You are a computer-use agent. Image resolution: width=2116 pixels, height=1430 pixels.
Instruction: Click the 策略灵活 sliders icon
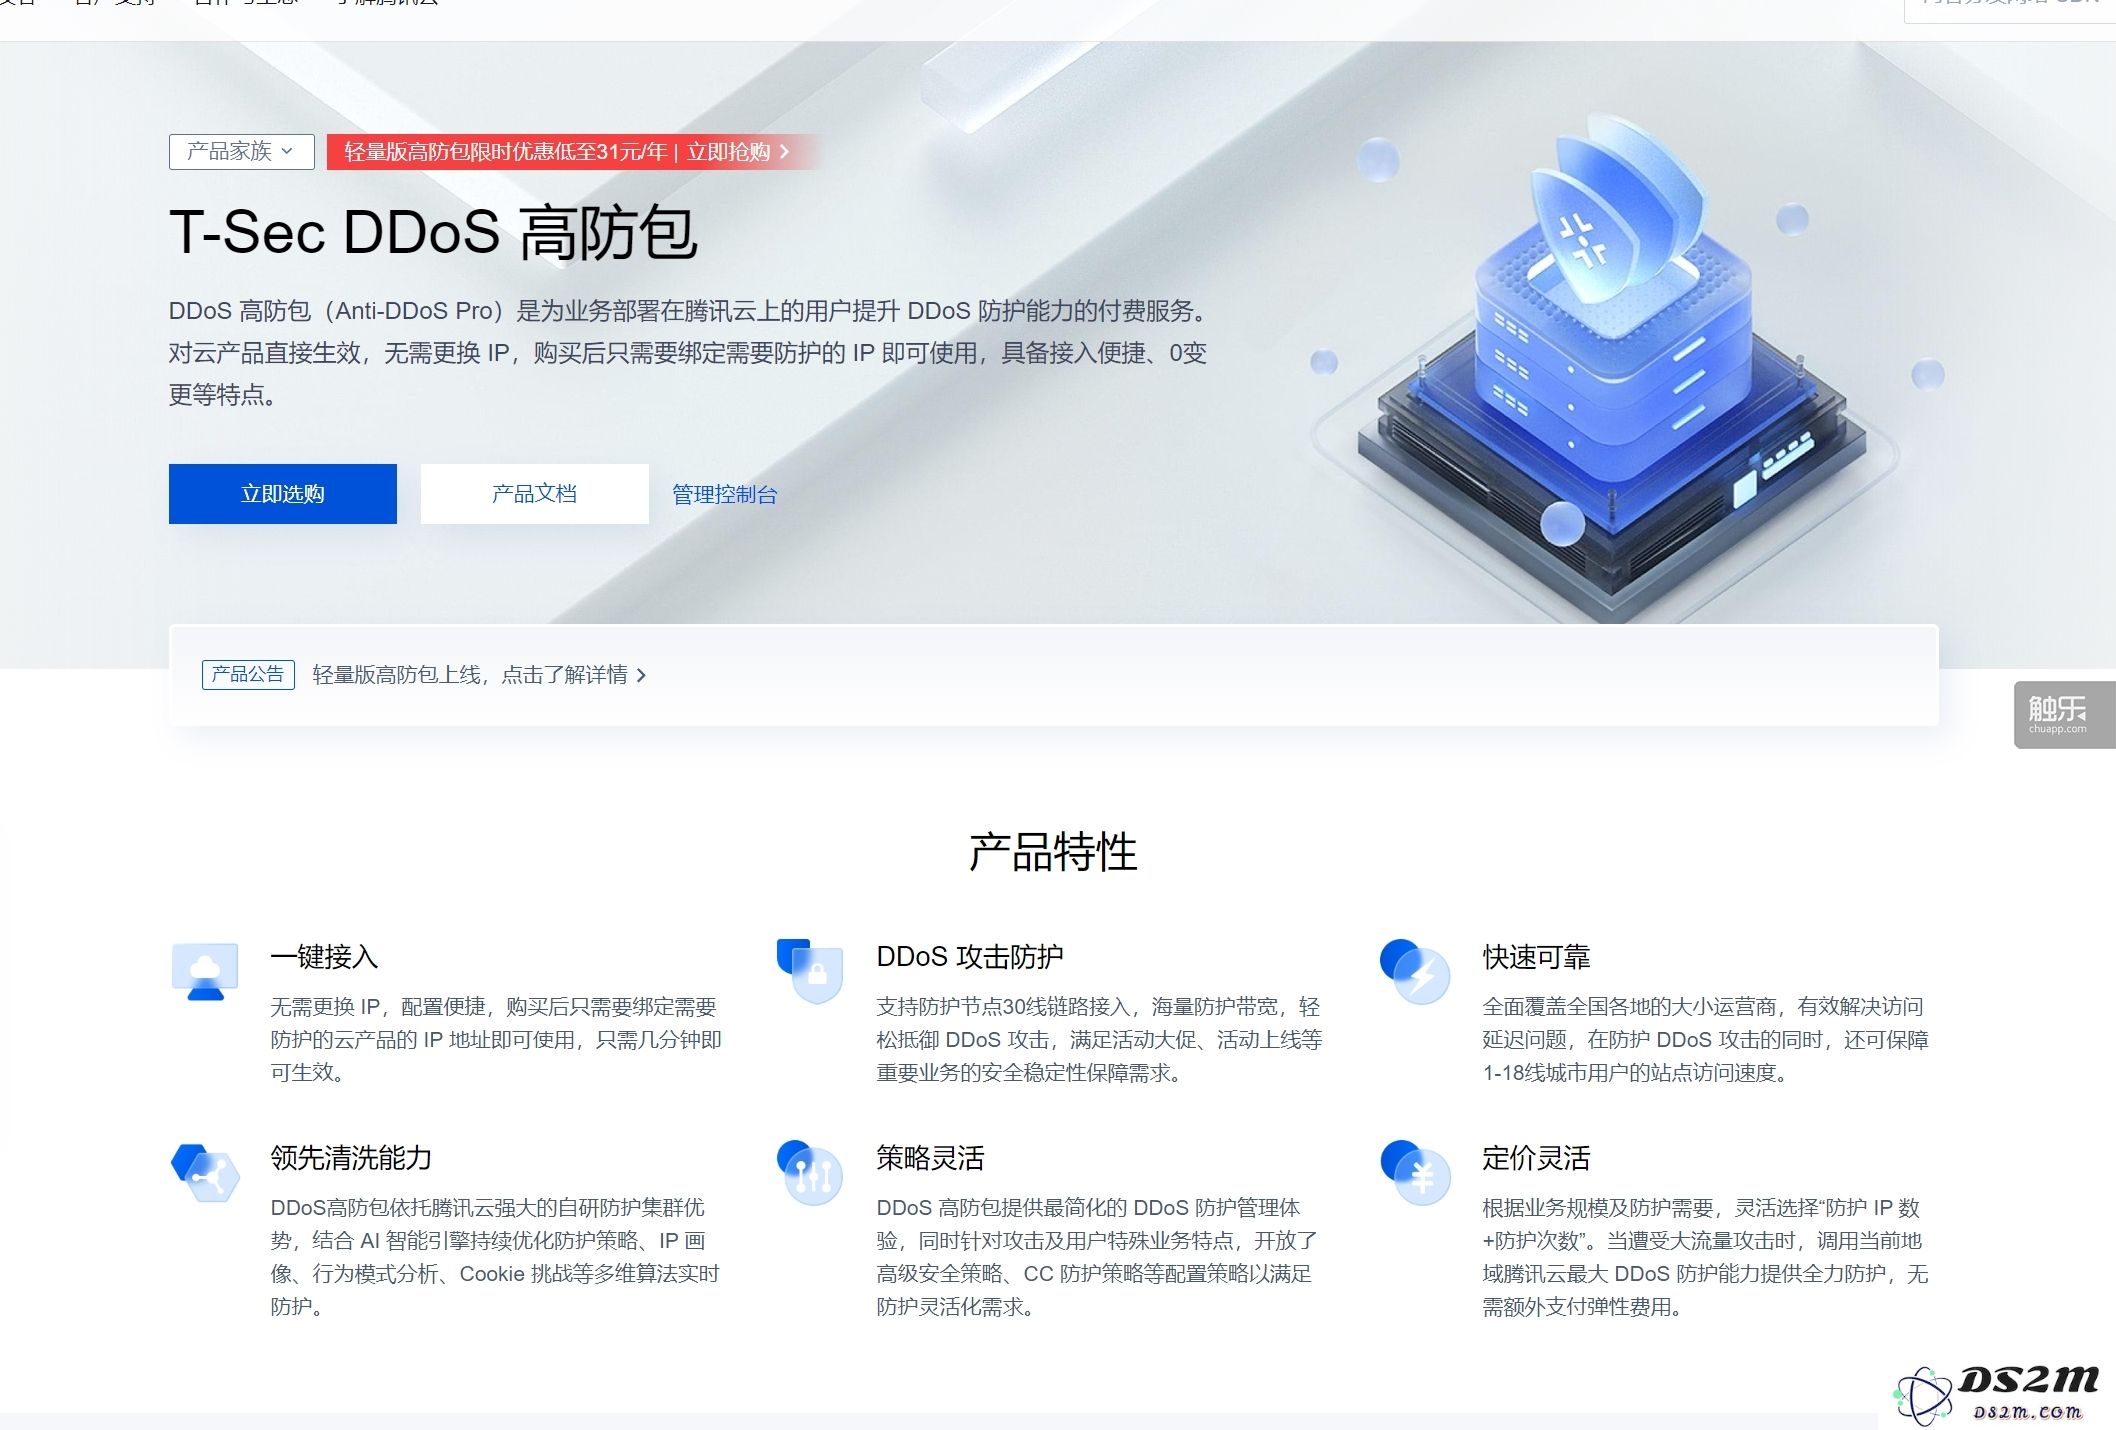pos(810,1173)
